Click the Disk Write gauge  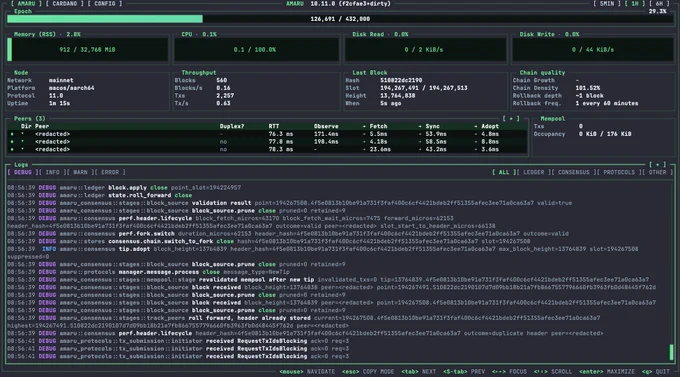point(593,49)
